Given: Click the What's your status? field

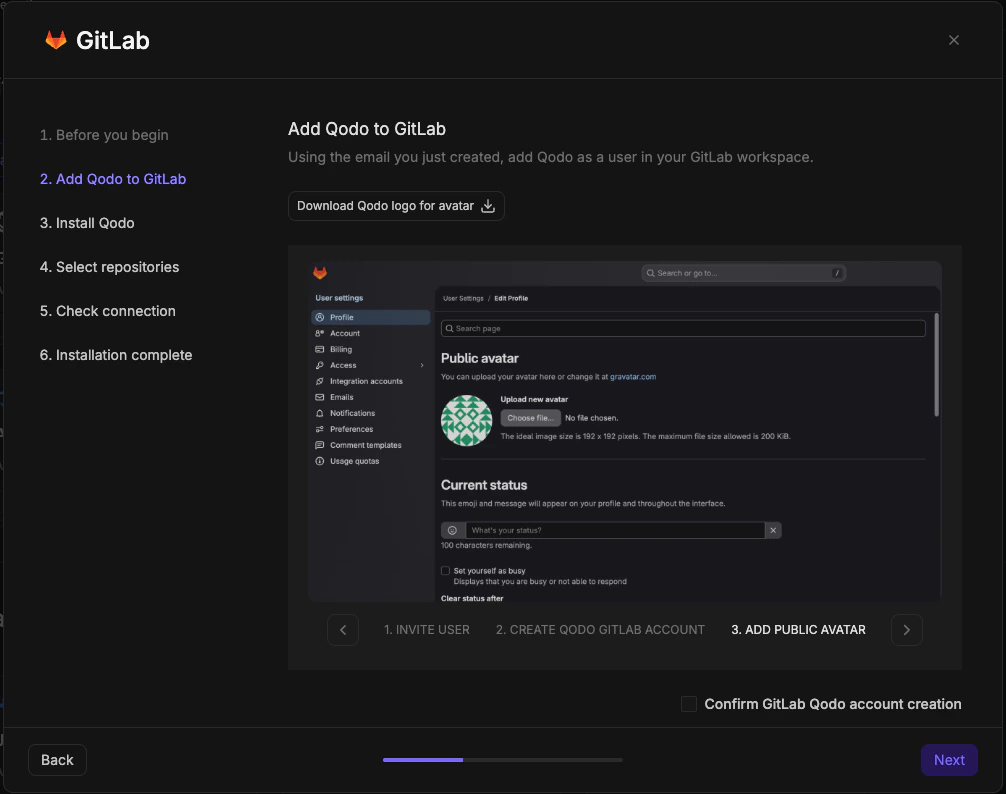Looking at the screenshot, I should (x=615, y=530).
